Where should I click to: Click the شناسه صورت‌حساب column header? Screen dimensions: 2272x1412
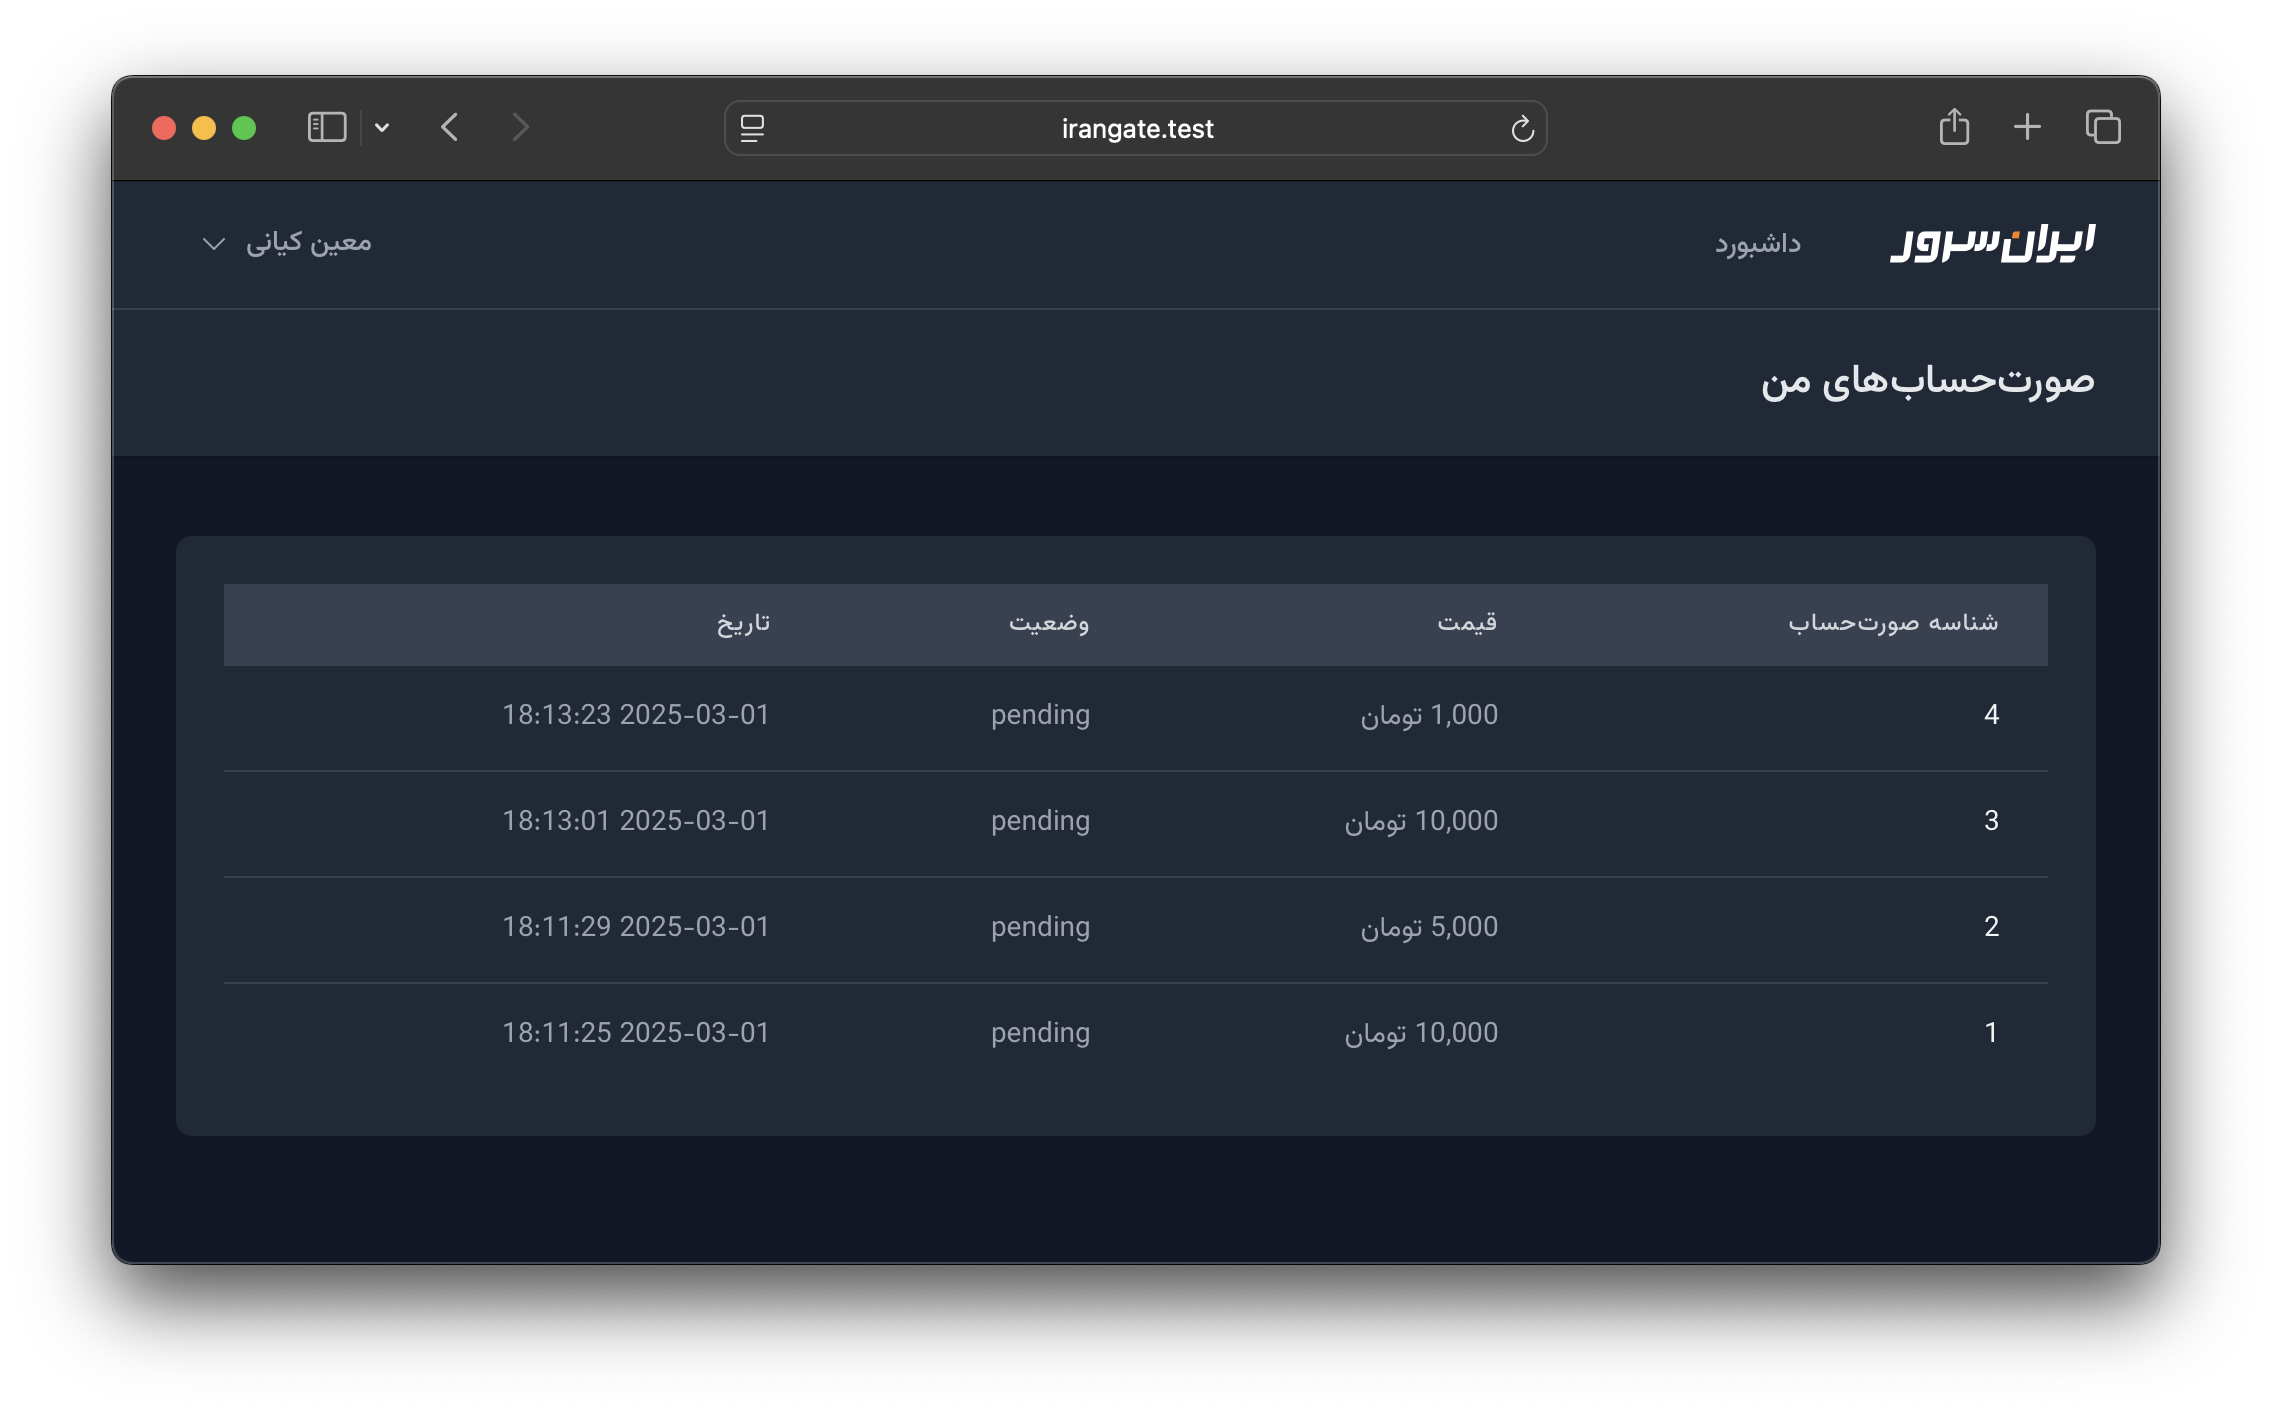pyautogui.click(x=1892, y=623)
